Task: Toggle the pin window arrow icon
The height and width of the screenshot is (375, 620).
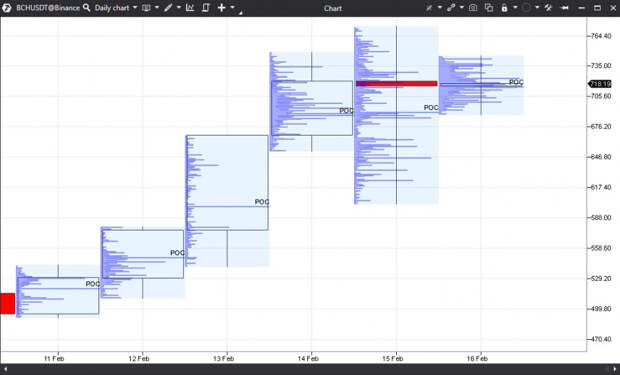Action: pyautogui.click(x=565, y=8)
